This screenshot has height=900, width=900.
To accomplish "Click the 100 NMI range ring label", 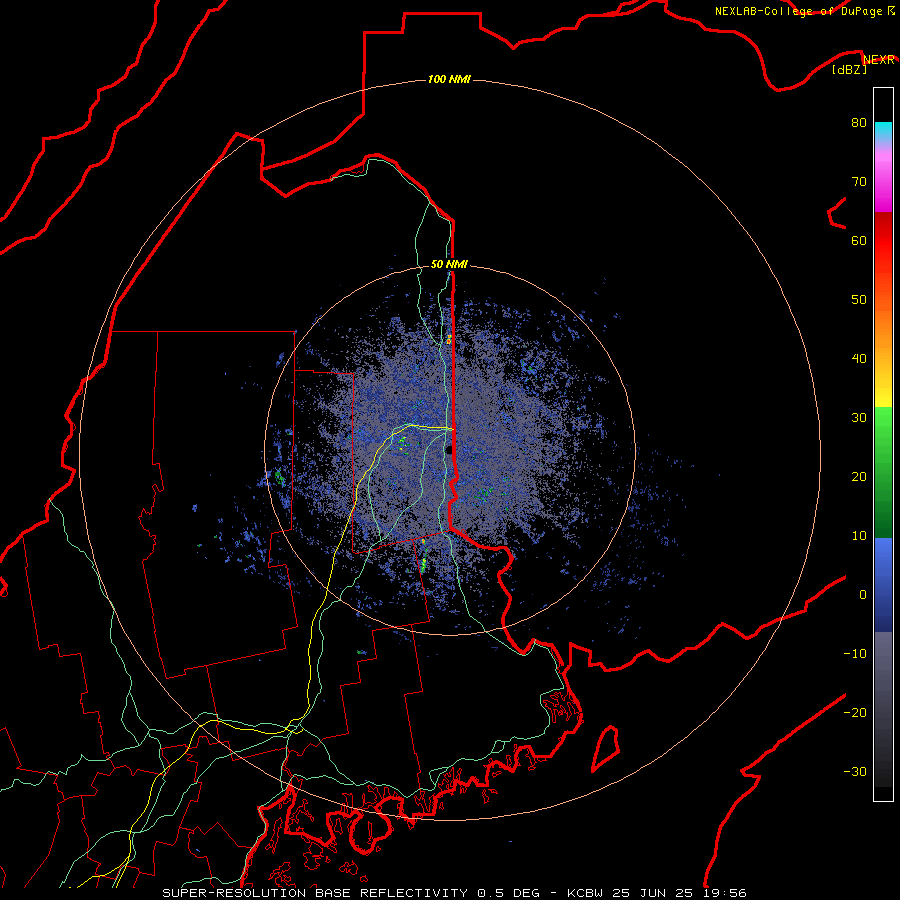I will click(449, 79).
